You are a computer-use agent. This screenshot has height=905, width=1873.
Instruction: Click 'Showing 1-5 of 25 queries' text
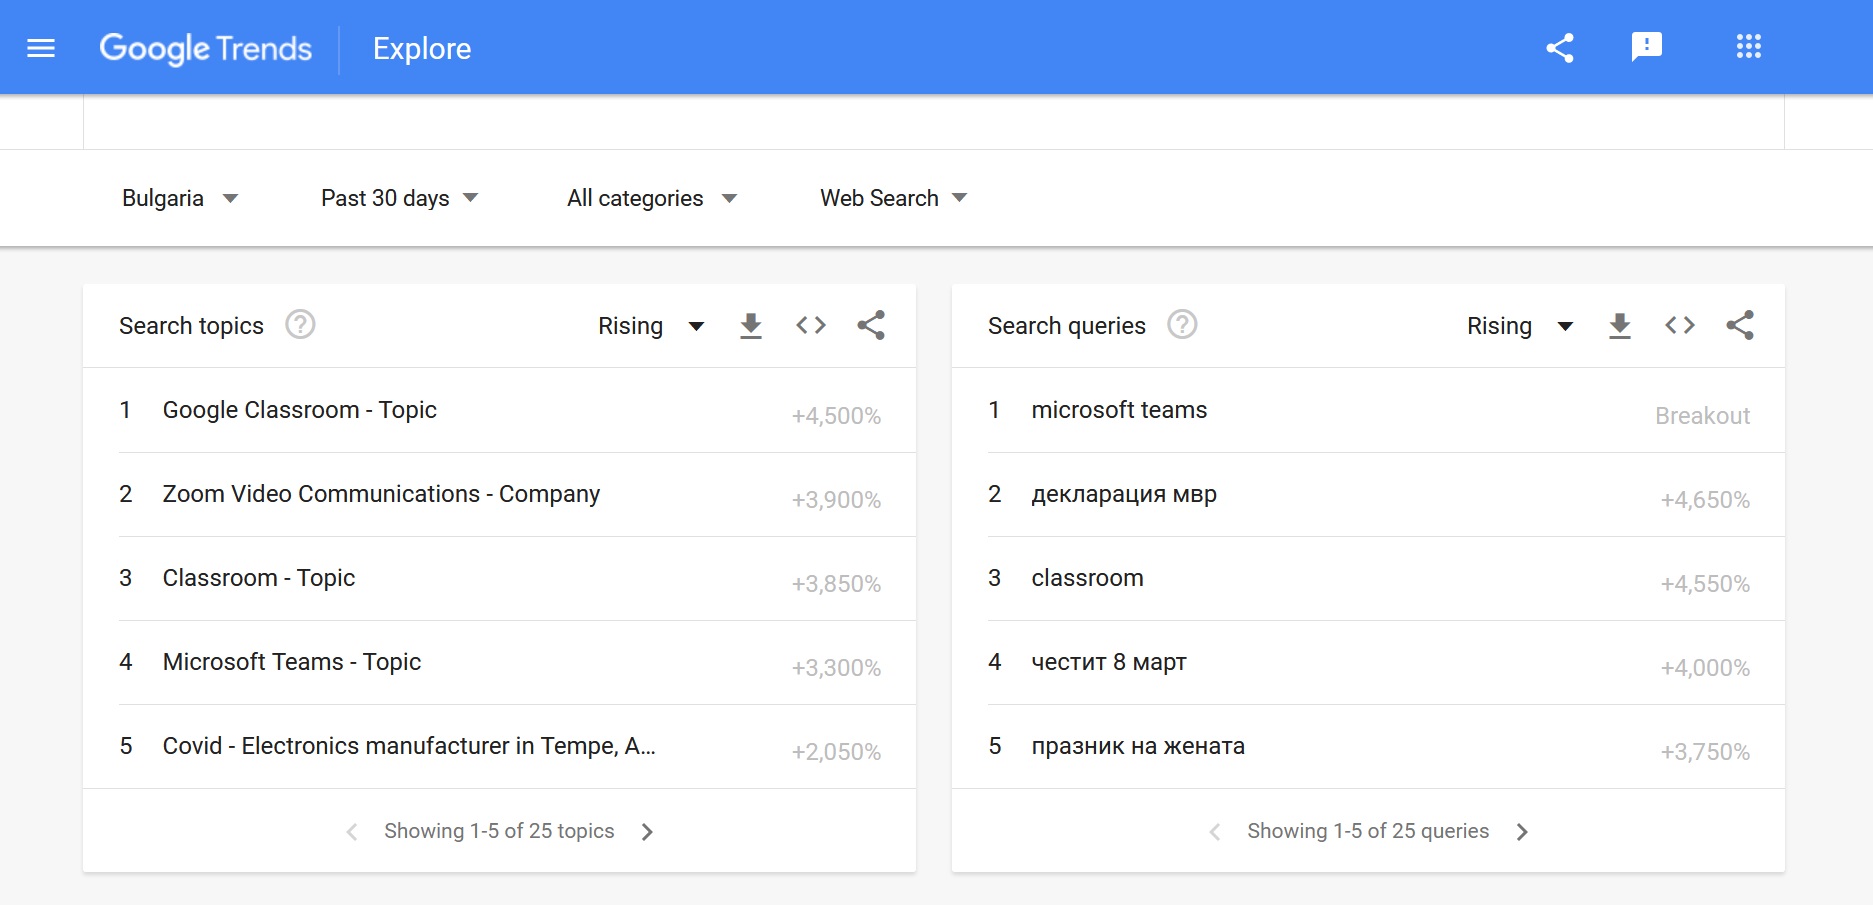tap(1368, 831)
